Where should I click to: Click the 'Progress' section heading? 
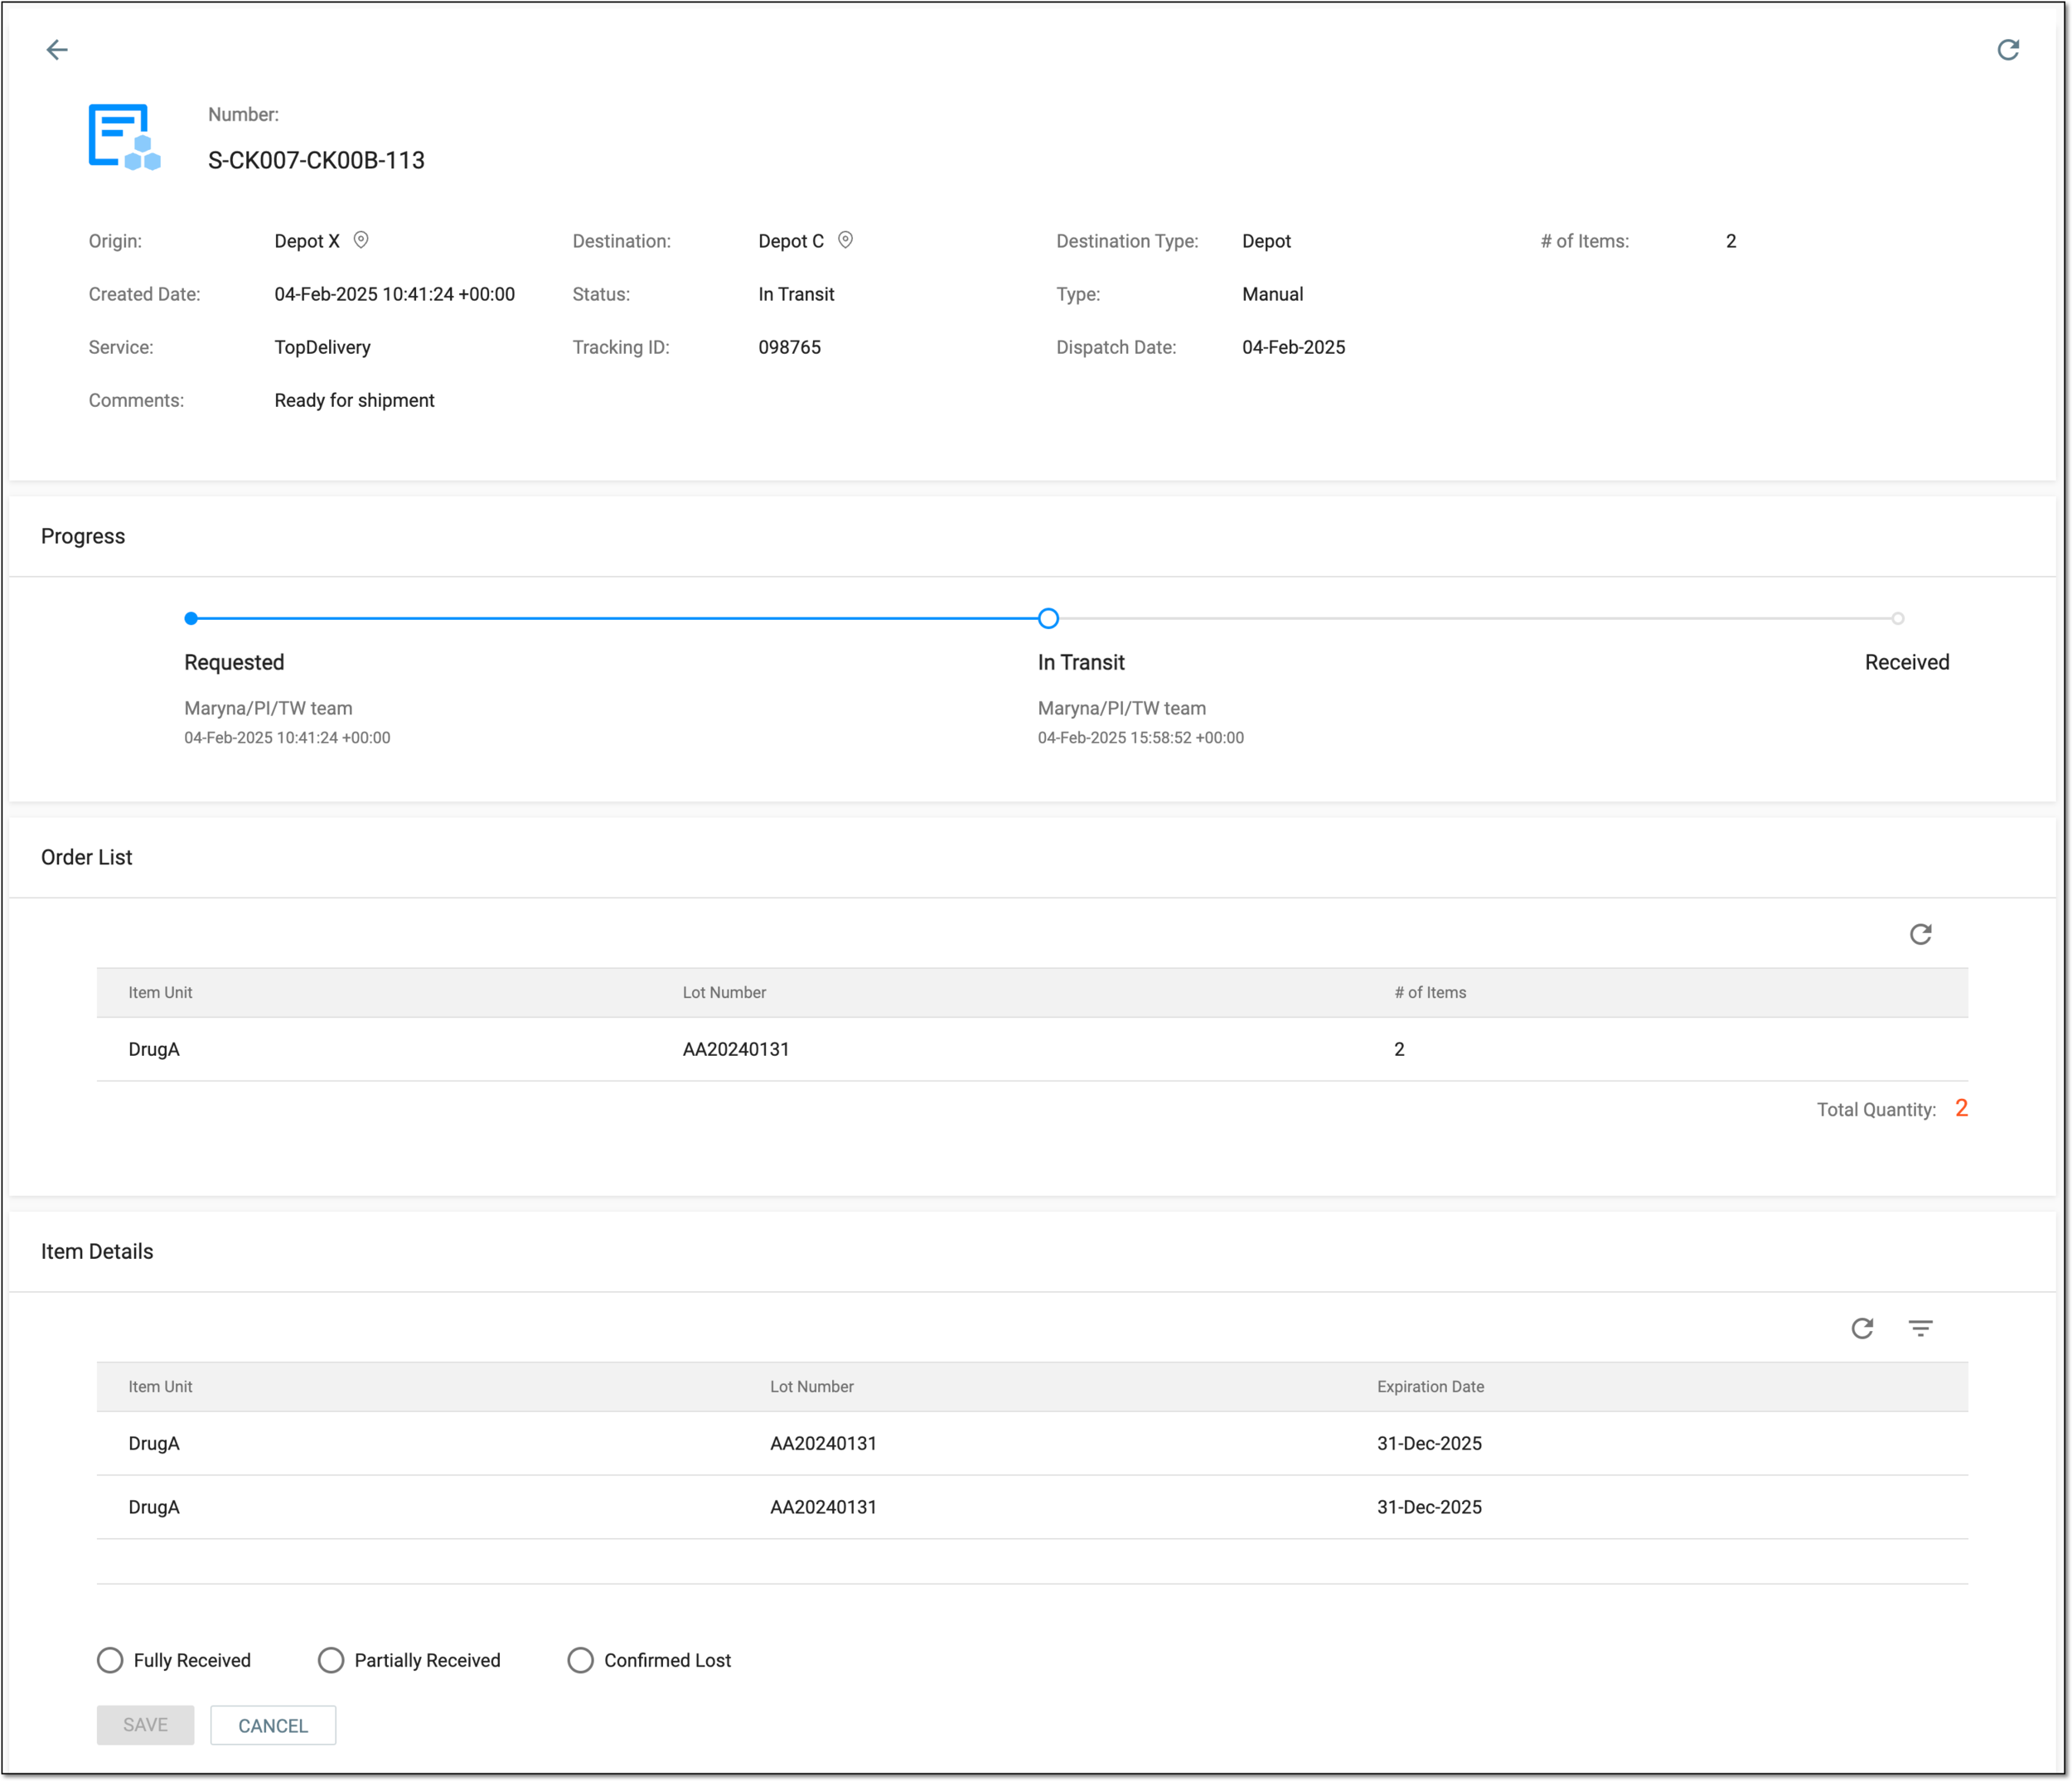(x=83, y=536)
